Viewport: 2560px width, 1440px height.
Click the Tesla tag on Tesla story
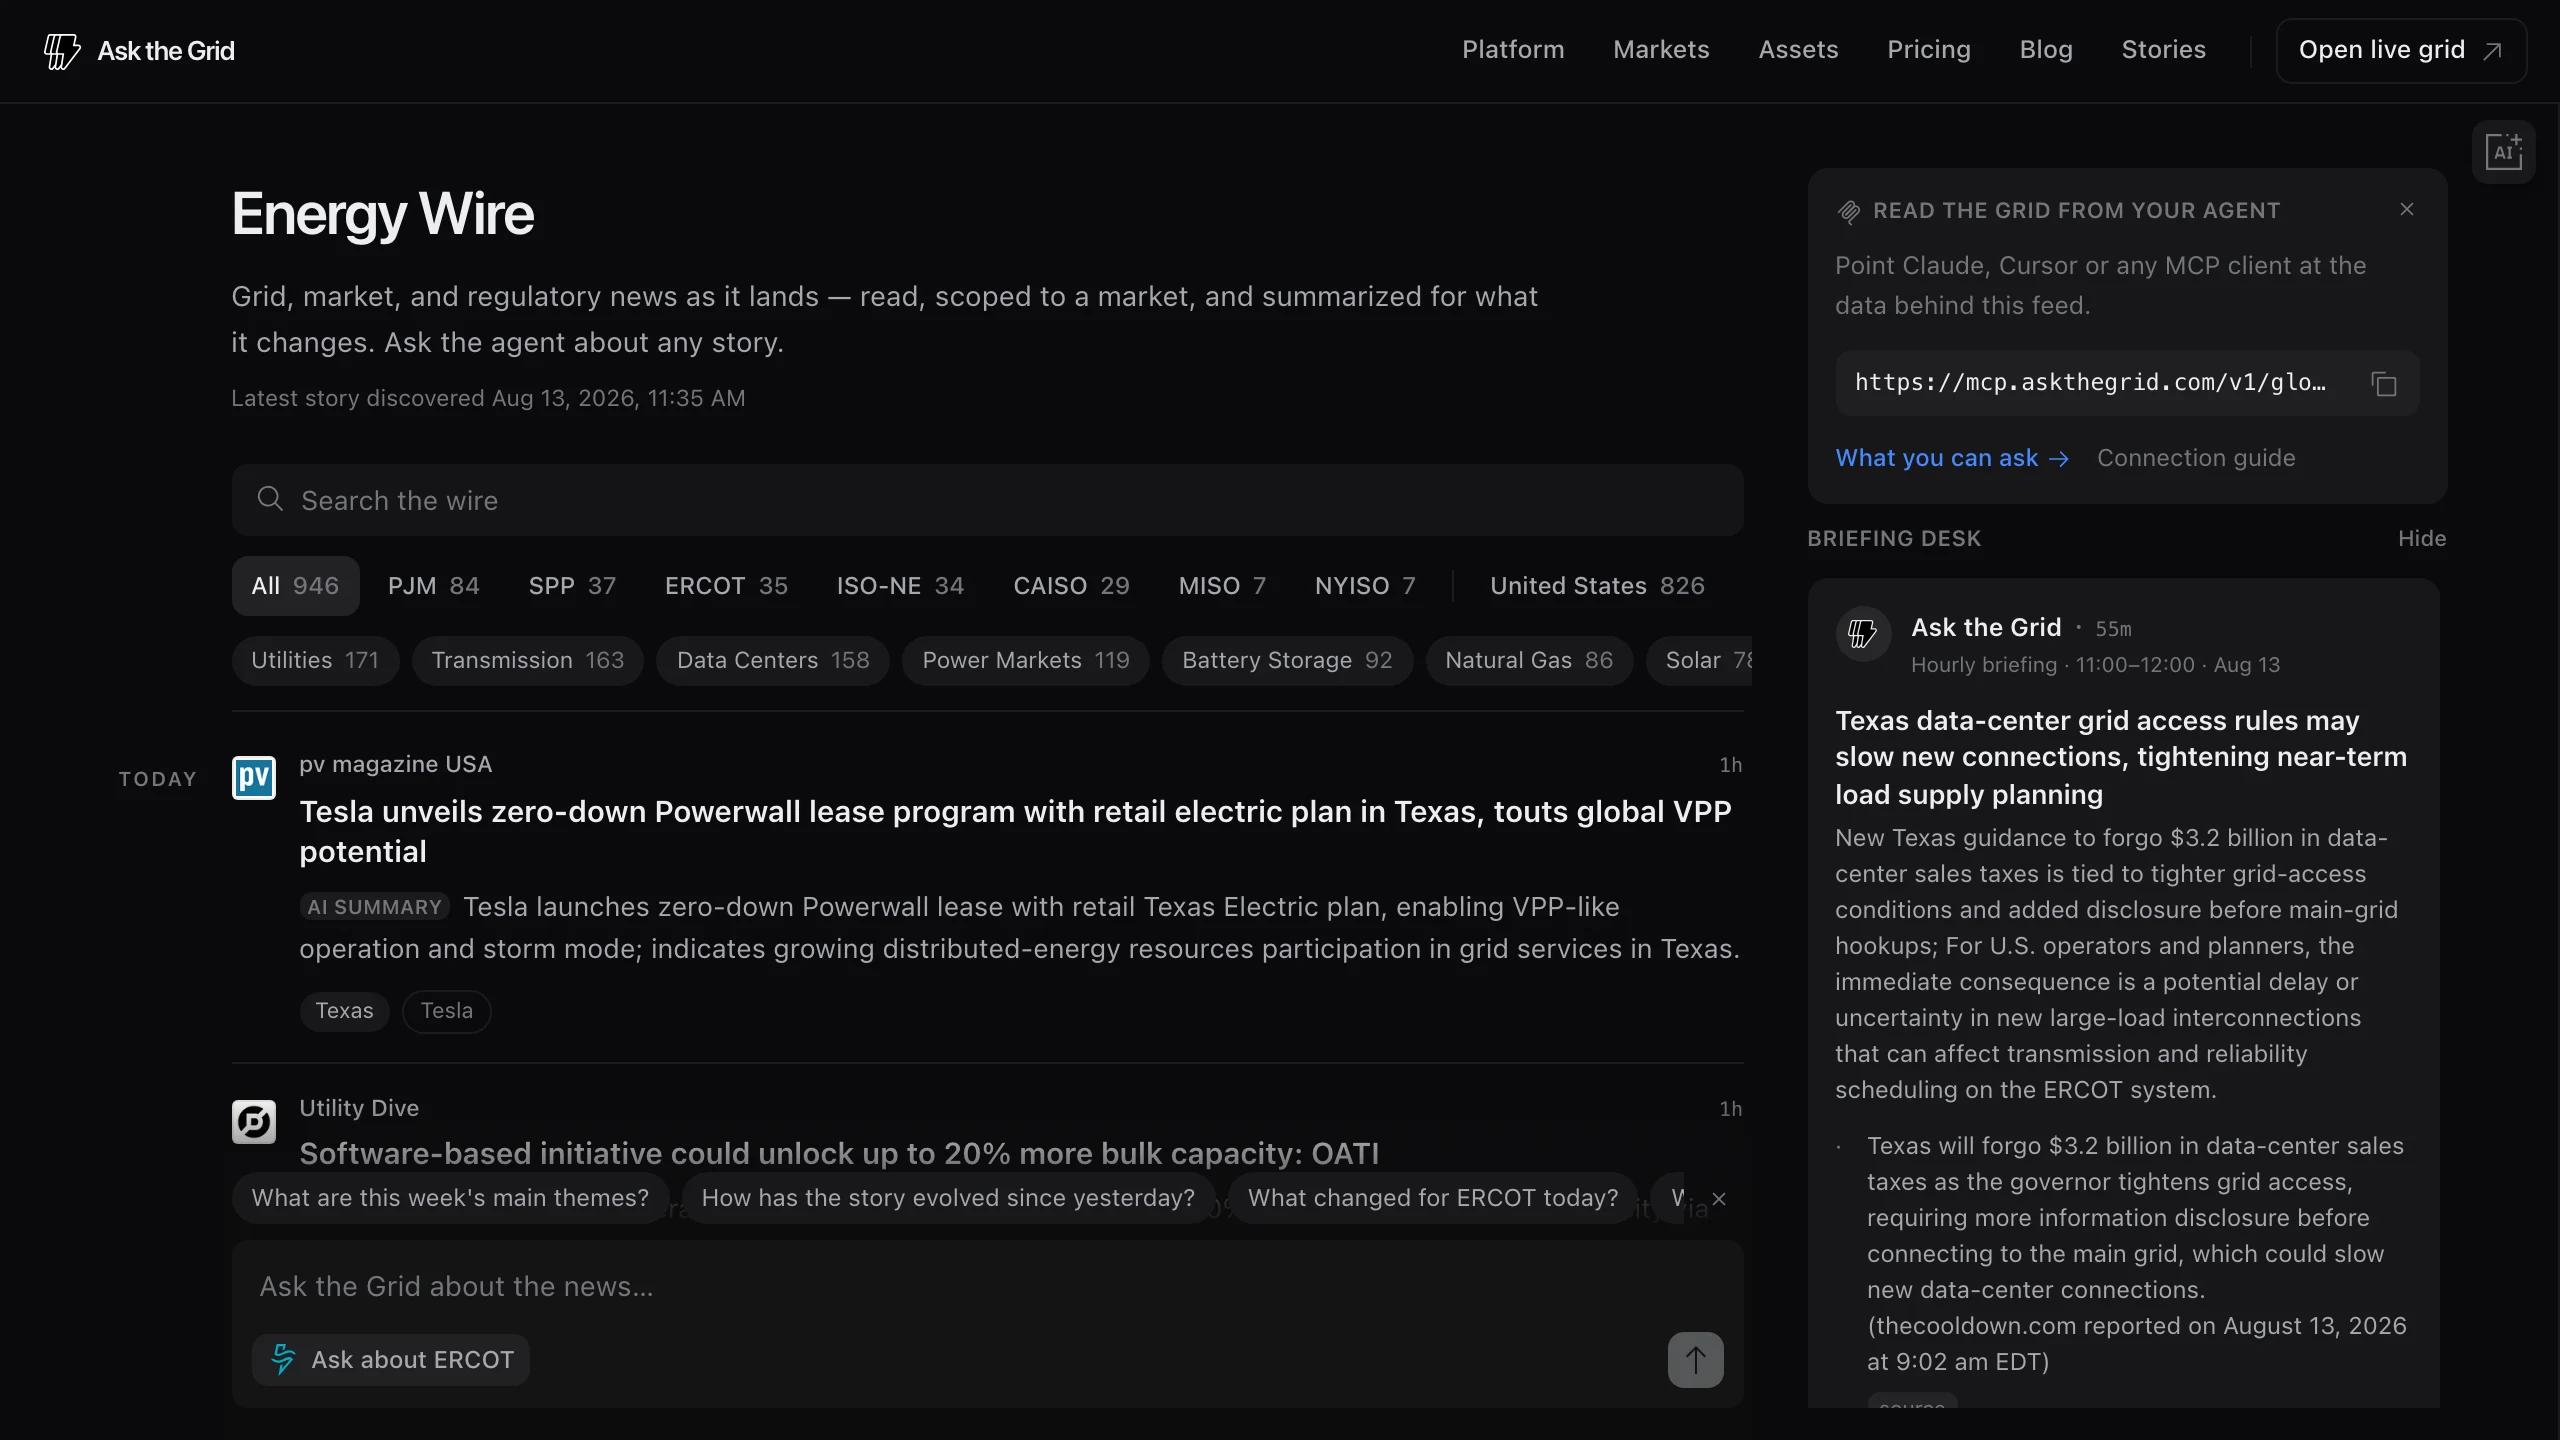(x=446, y=1011)
